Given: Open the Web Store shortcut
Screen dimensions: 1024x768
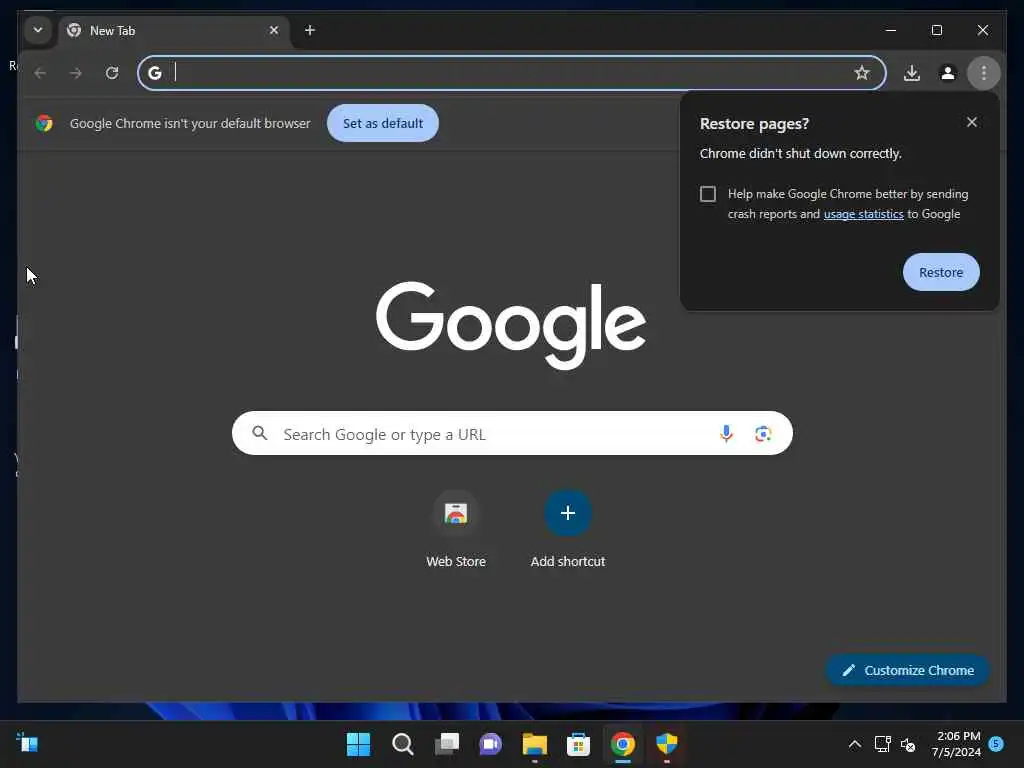Looking at the screenshot, I should [456, 513].
